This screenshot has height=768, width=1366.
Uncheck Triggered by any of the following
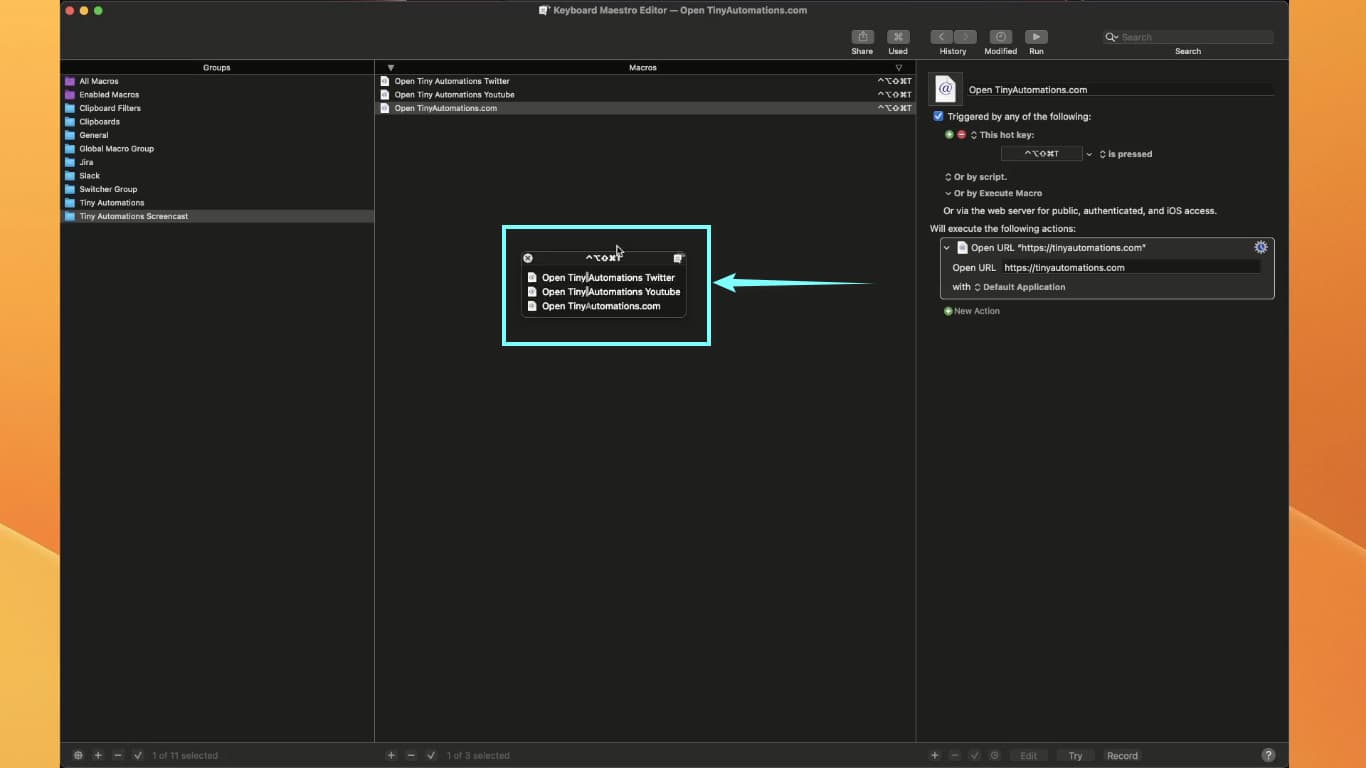pyautogui.click(x=938, y=116)
